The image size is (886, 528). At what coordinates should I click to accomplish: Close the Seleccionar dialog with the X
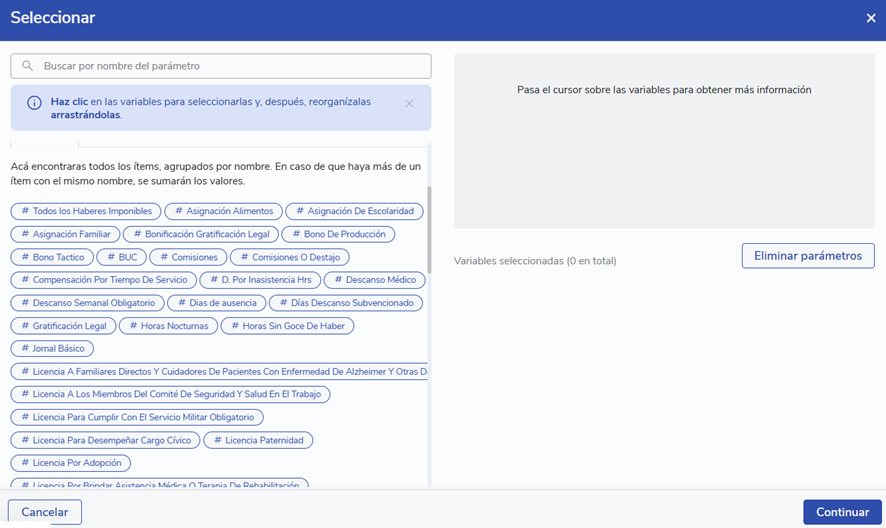pos(870,18)
